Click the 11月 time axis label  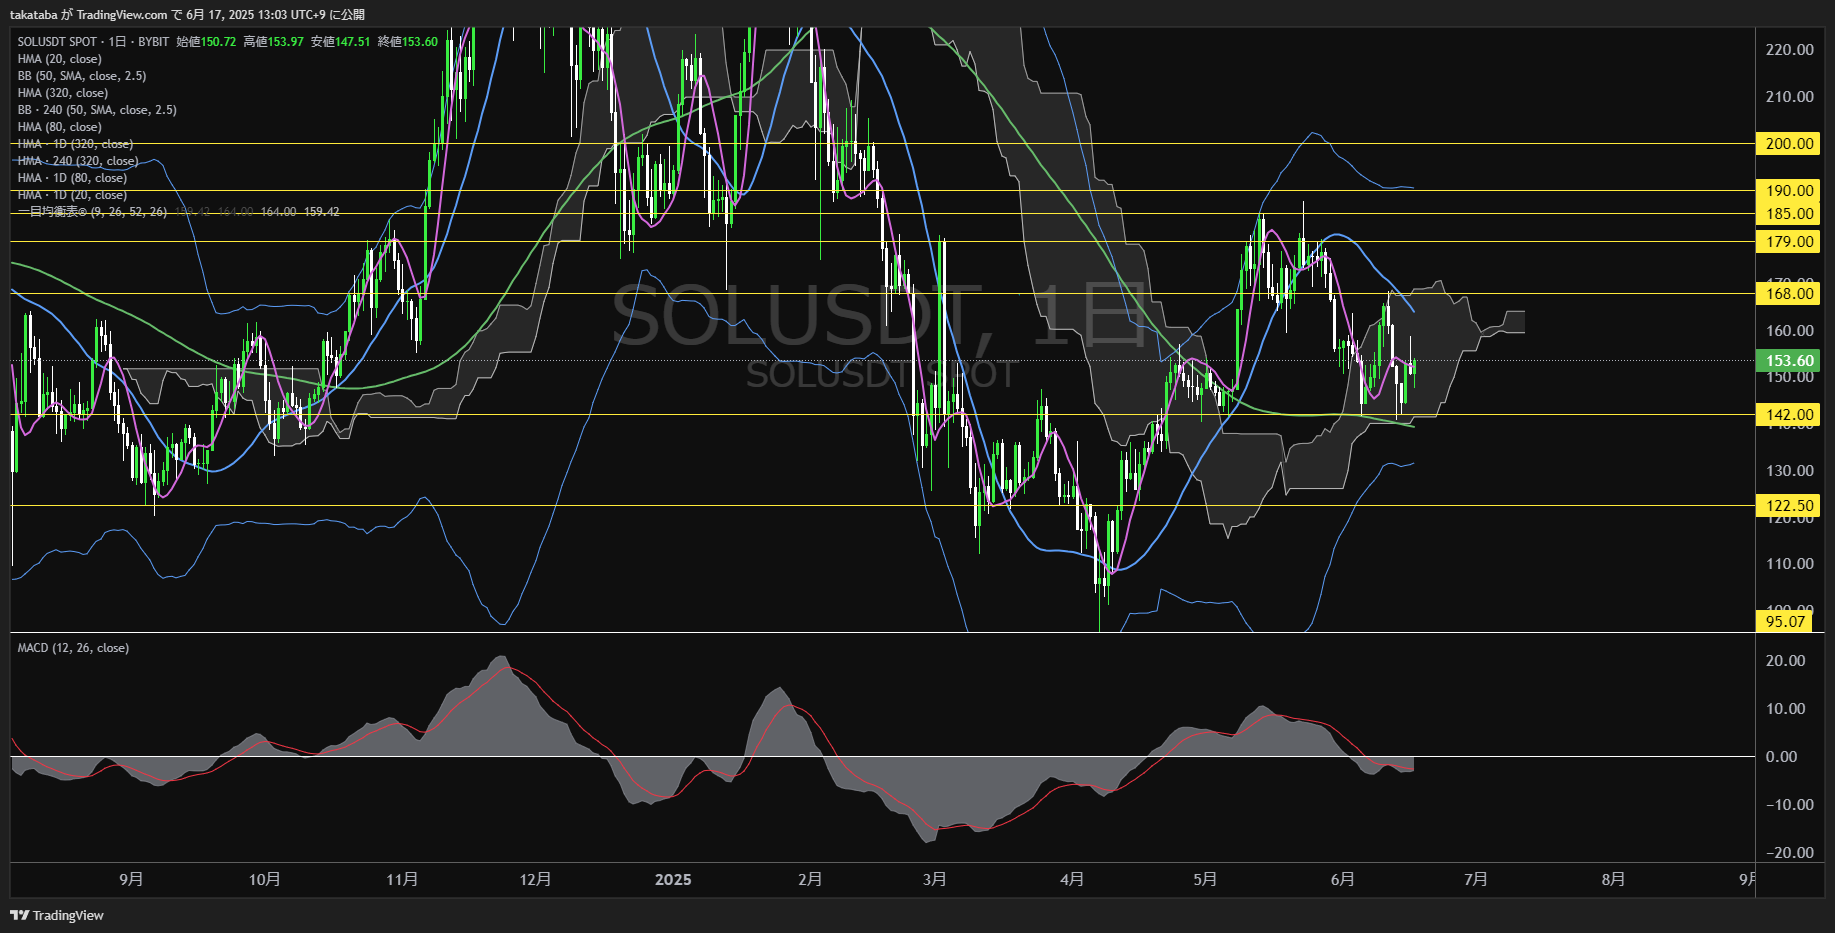tap(402, 879)
